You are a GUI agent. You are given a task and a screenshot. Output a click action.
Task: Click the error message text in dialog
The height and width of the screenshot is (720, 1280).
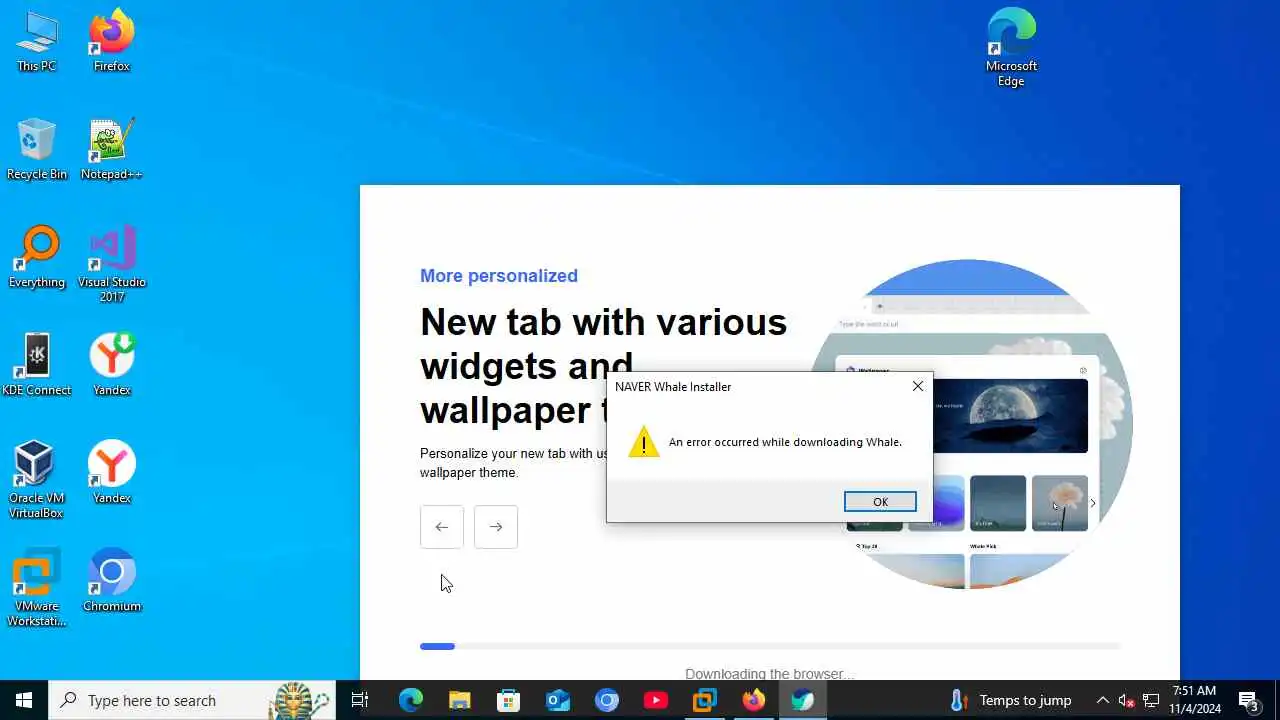tap(785, 442)
